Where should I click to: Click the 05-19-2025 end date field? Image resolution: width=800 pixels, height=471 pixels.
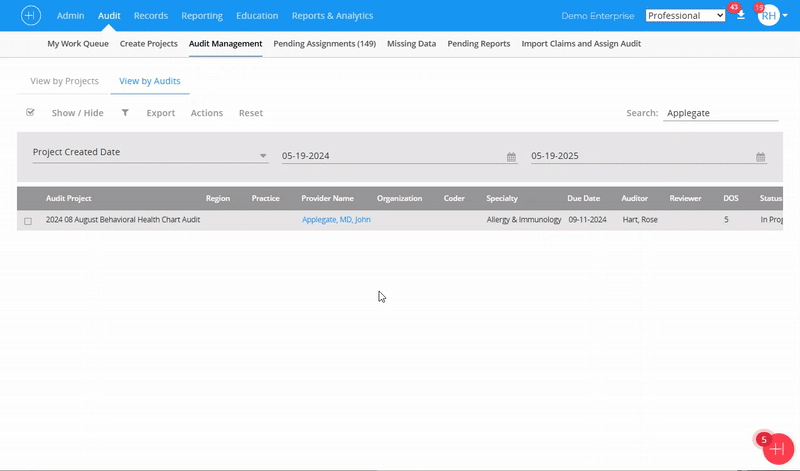[648, 156]
